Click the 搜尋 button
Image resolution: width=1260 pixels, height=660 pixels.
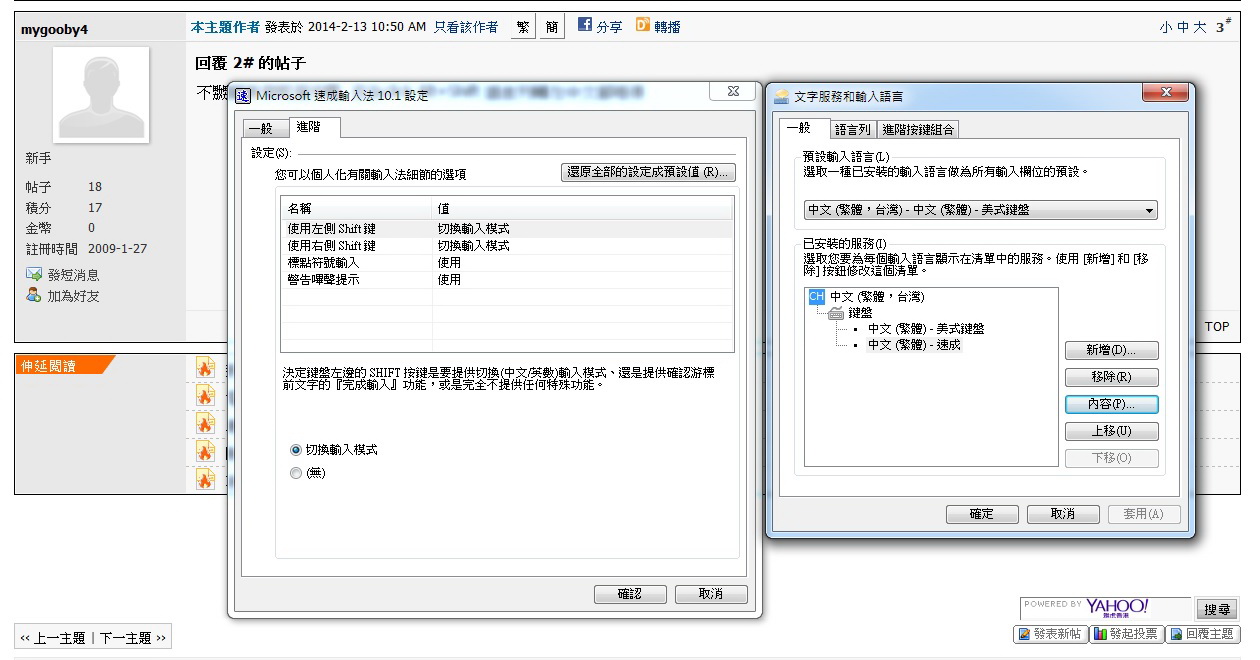[x=1217, y=609]
